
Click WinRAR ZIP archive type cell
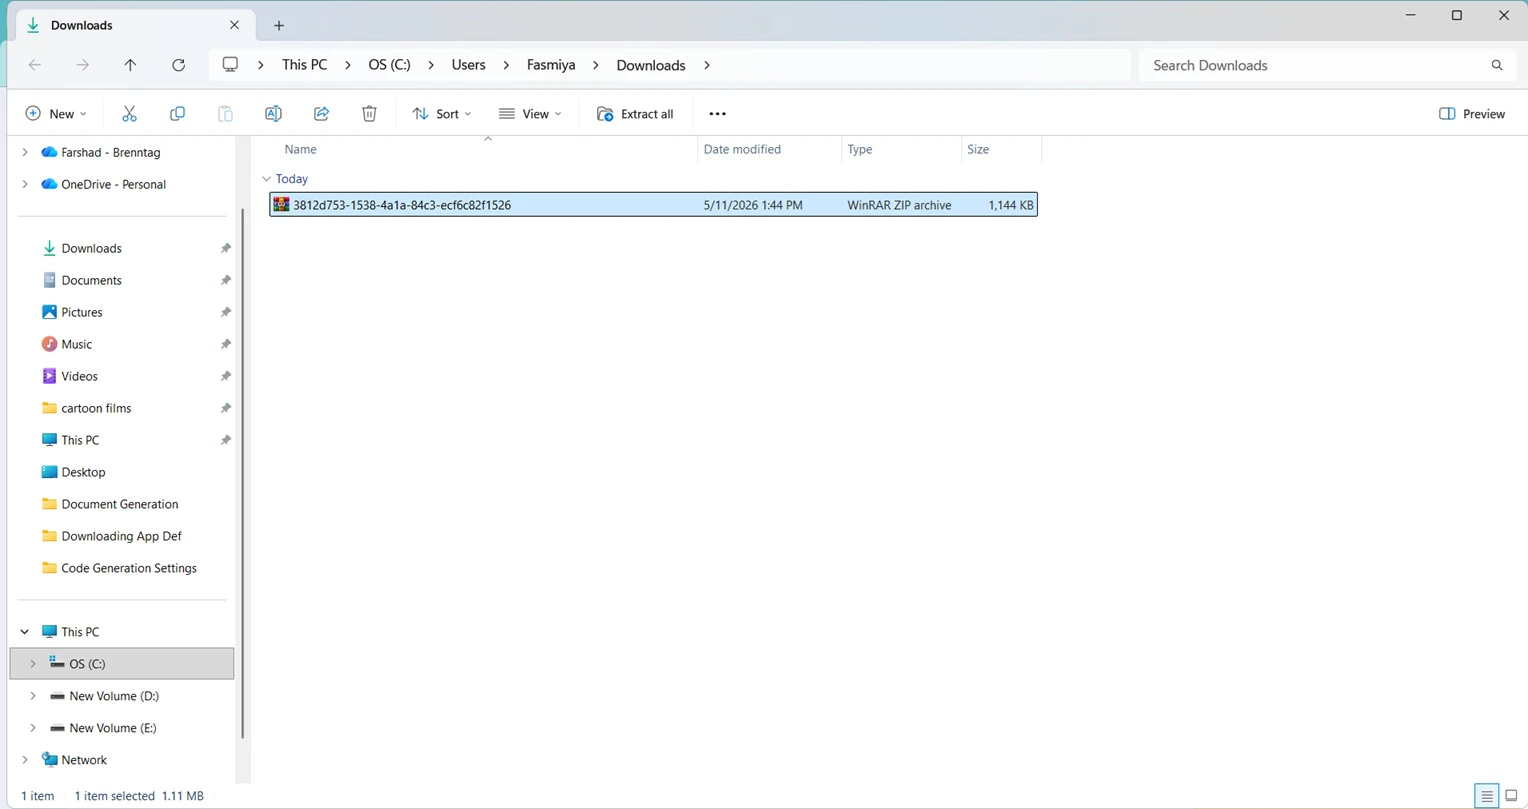click(899, 205)
